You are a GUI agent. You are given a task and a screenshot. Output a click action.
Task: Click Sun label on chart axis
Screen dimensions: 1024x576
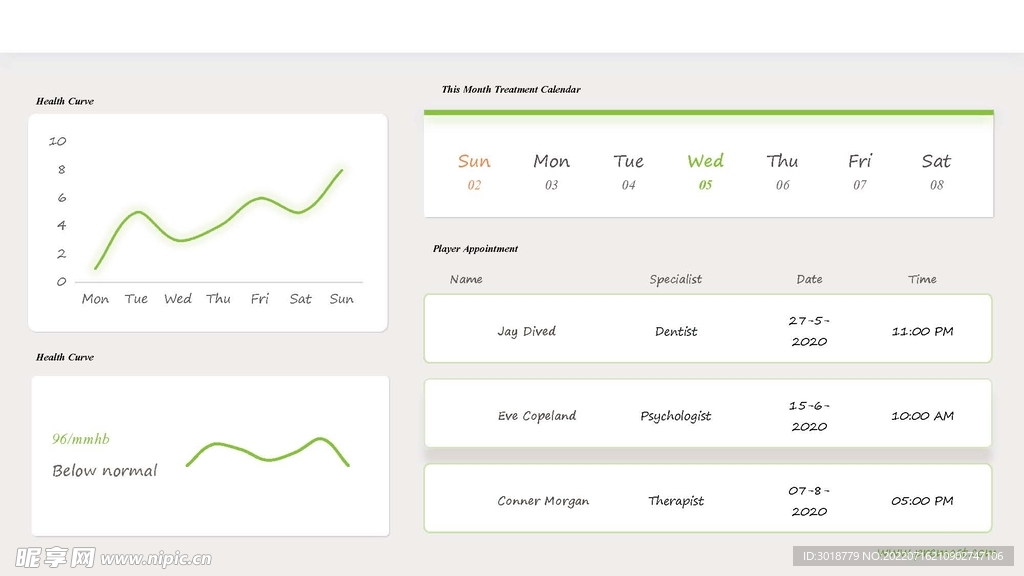click(x=341, y=298)
